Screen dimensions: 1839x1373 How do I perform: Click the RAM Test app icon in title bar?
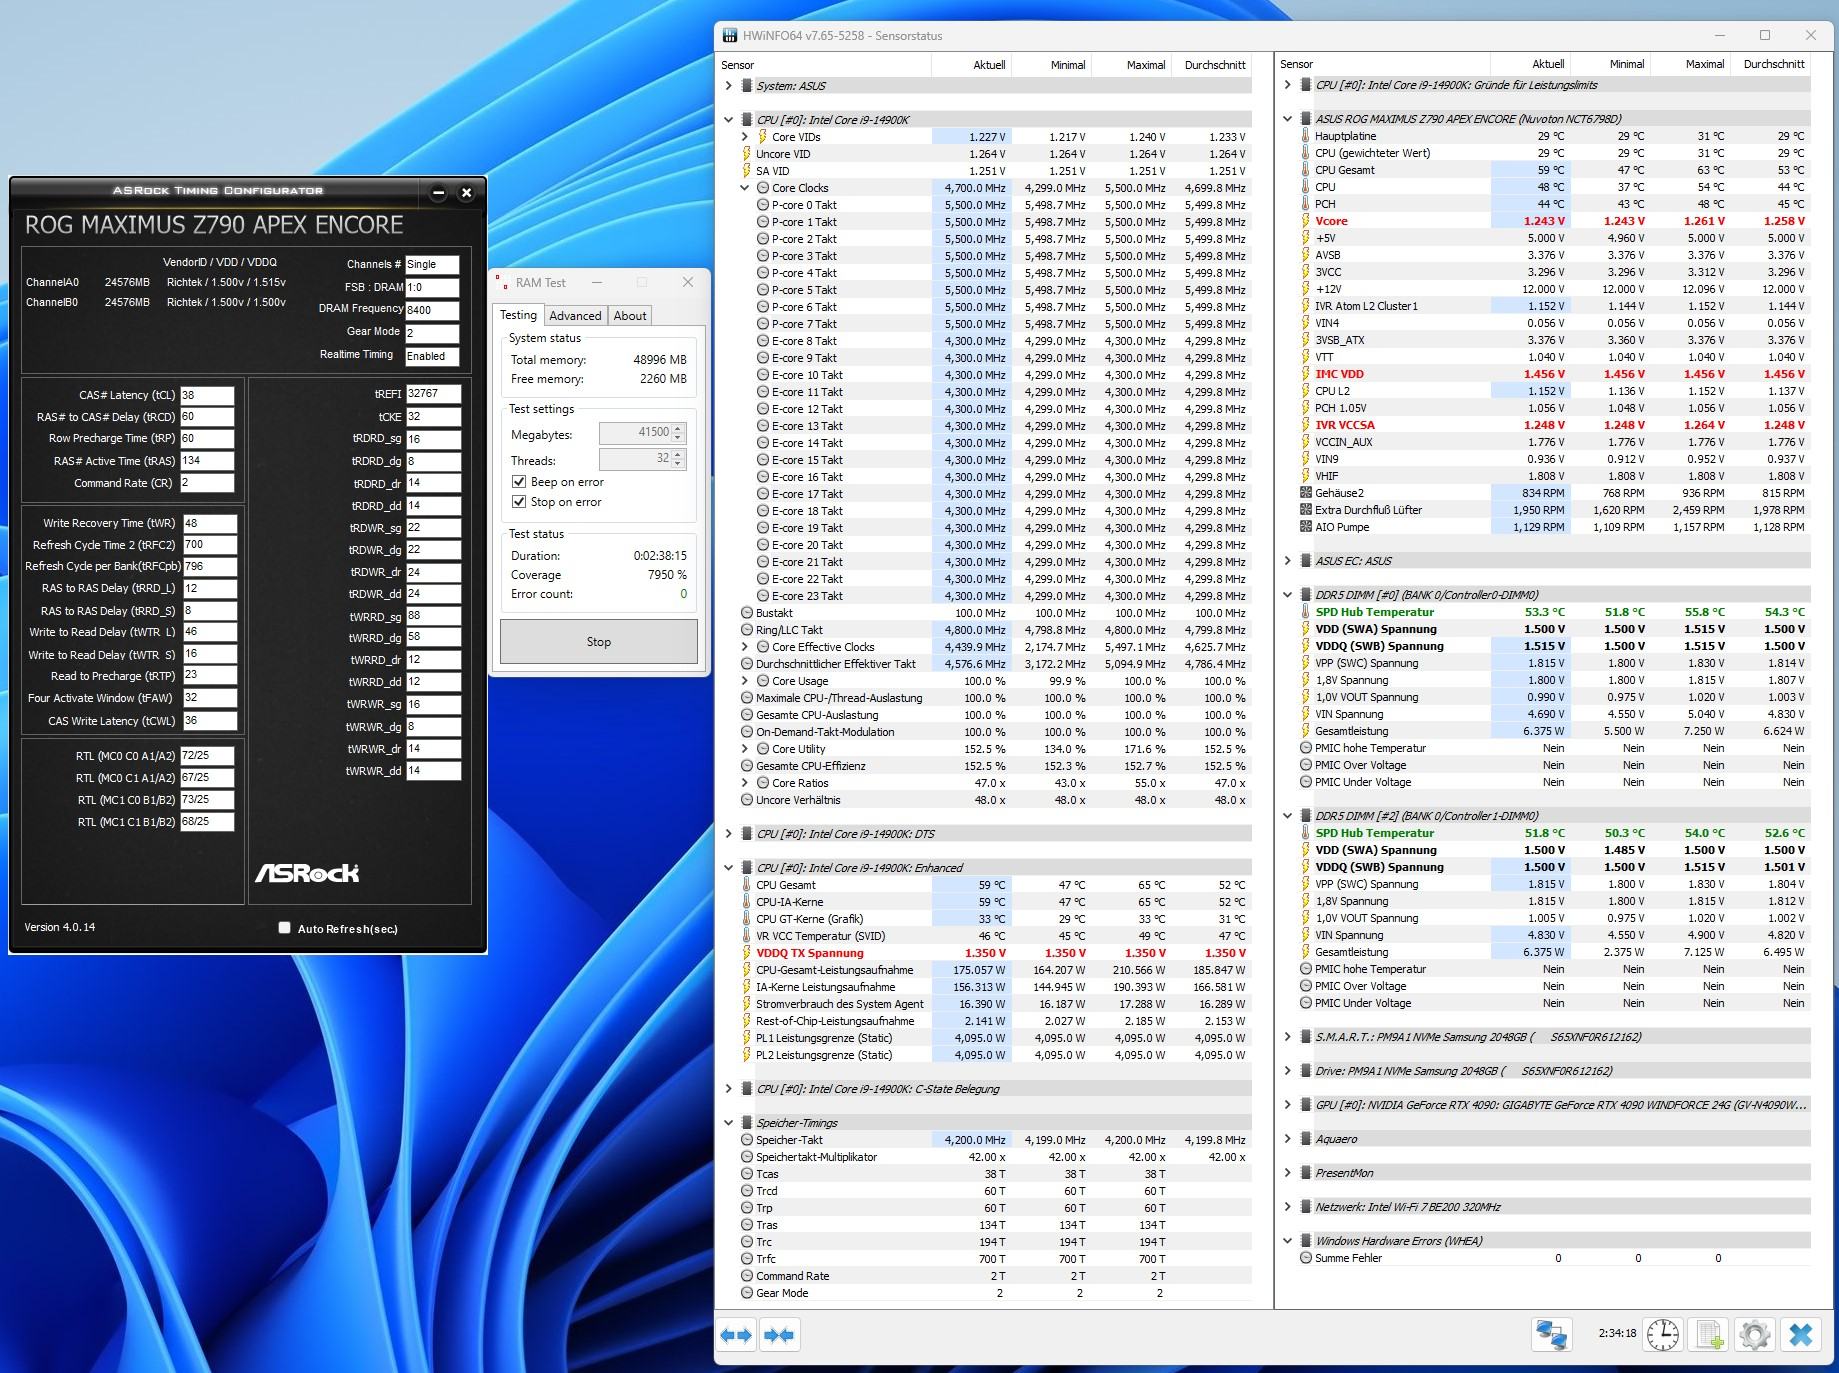click(502, 283)
